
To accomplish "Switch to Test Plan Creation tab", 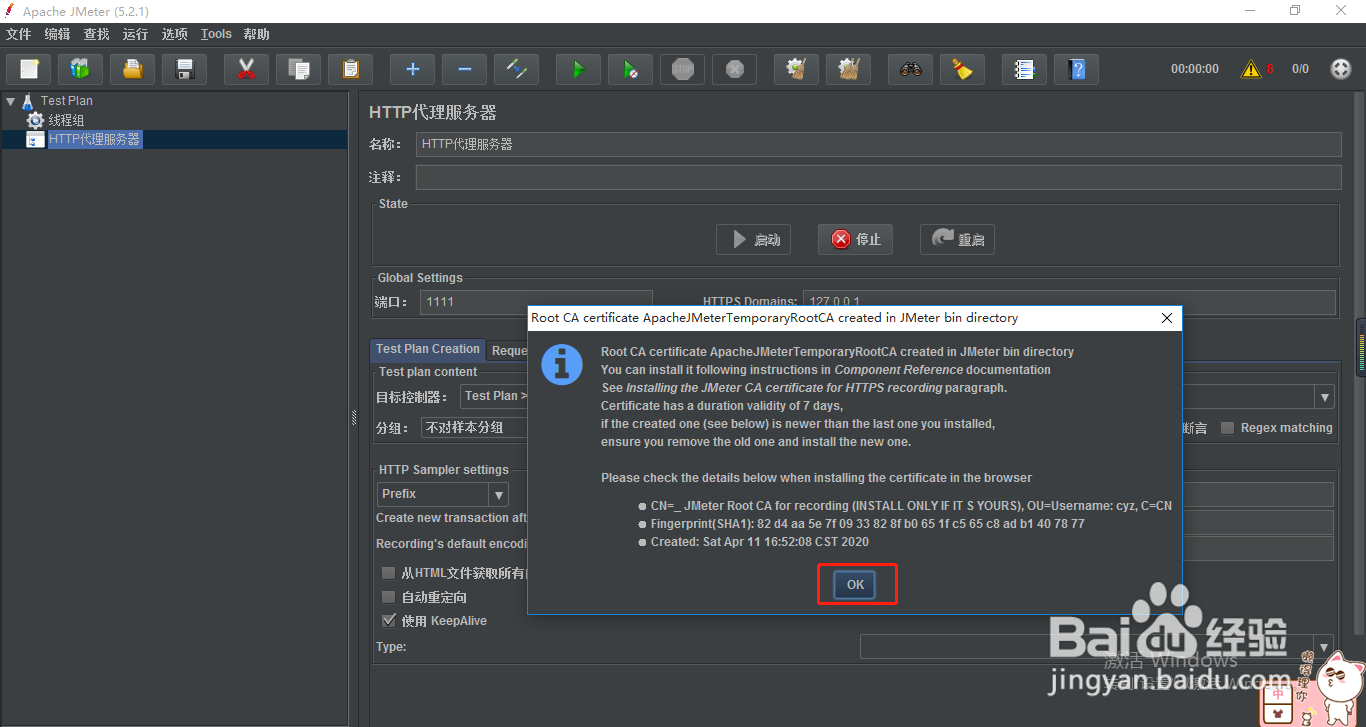I will click(x=428, y=349).
